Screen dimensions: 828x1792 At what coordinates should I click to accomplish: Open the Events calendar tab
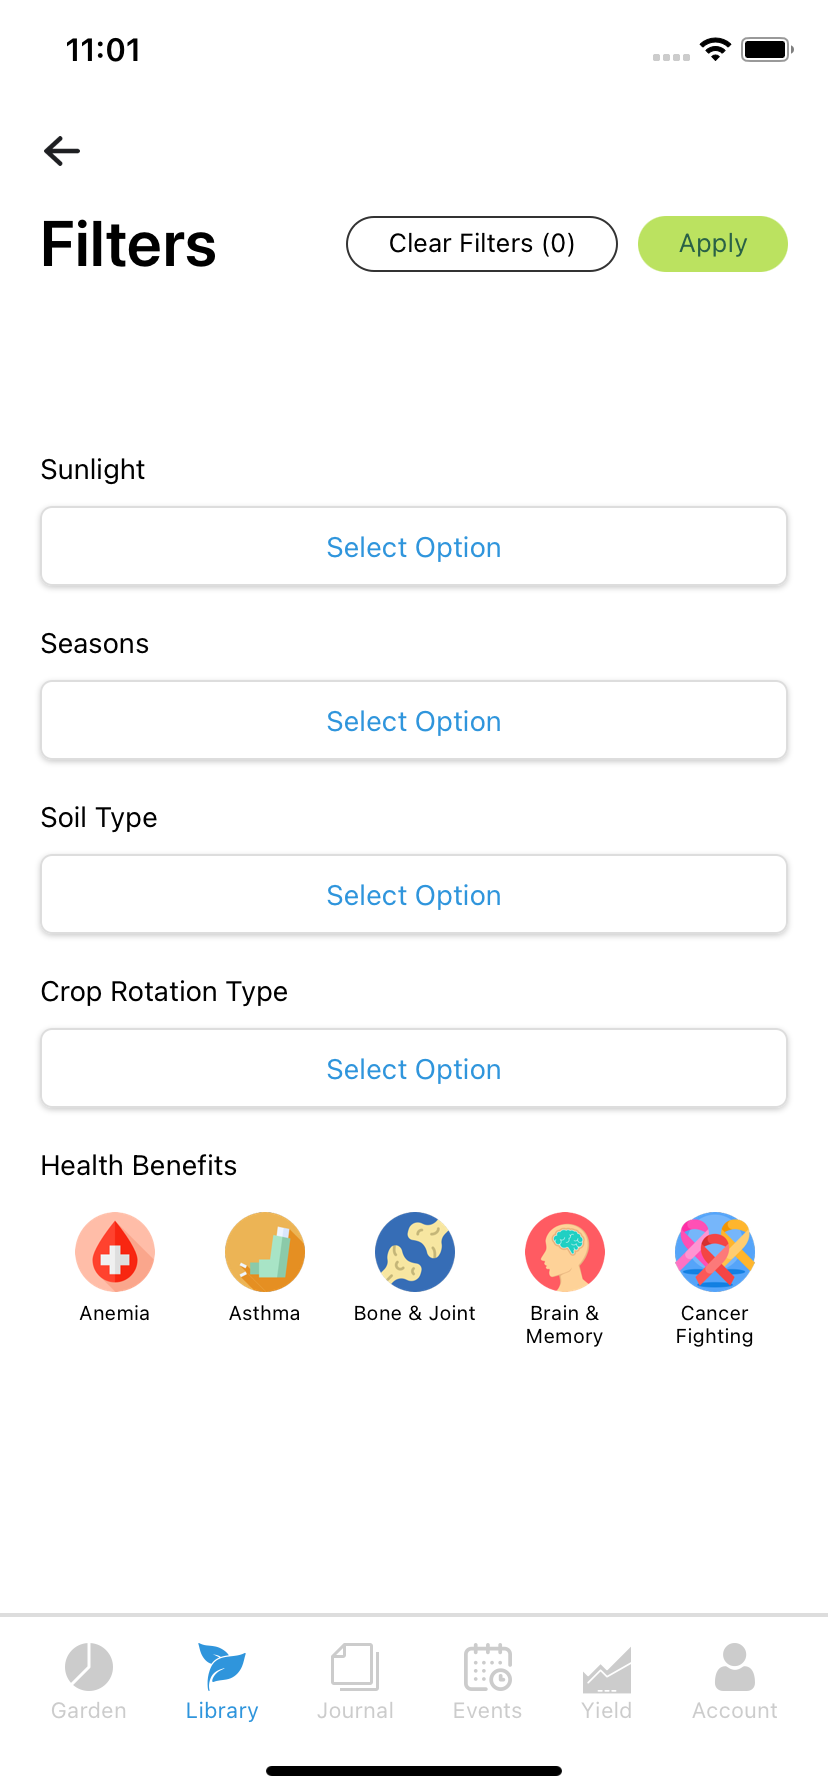click(x=488, y=1681)
